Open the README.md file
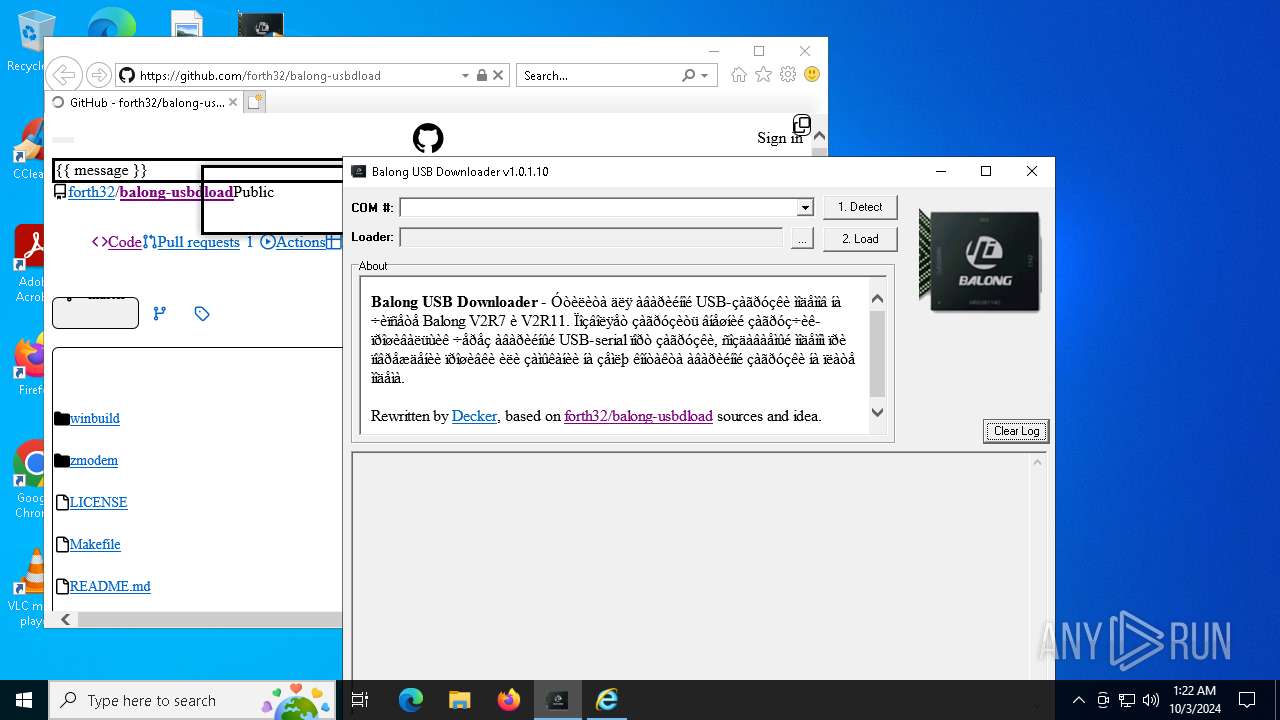This screenshot has height=720, width=1280. pos(110,586)
